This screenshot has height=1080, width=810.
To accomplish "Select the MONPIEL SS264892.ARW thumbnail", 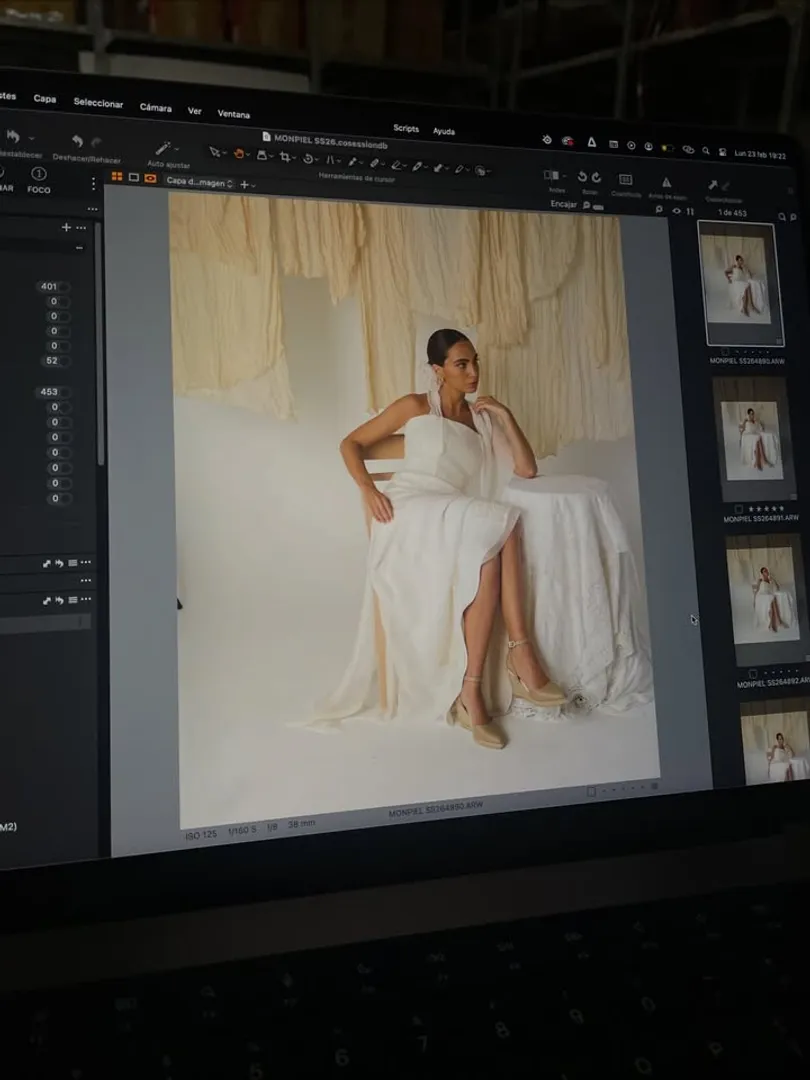I will 767,599.
